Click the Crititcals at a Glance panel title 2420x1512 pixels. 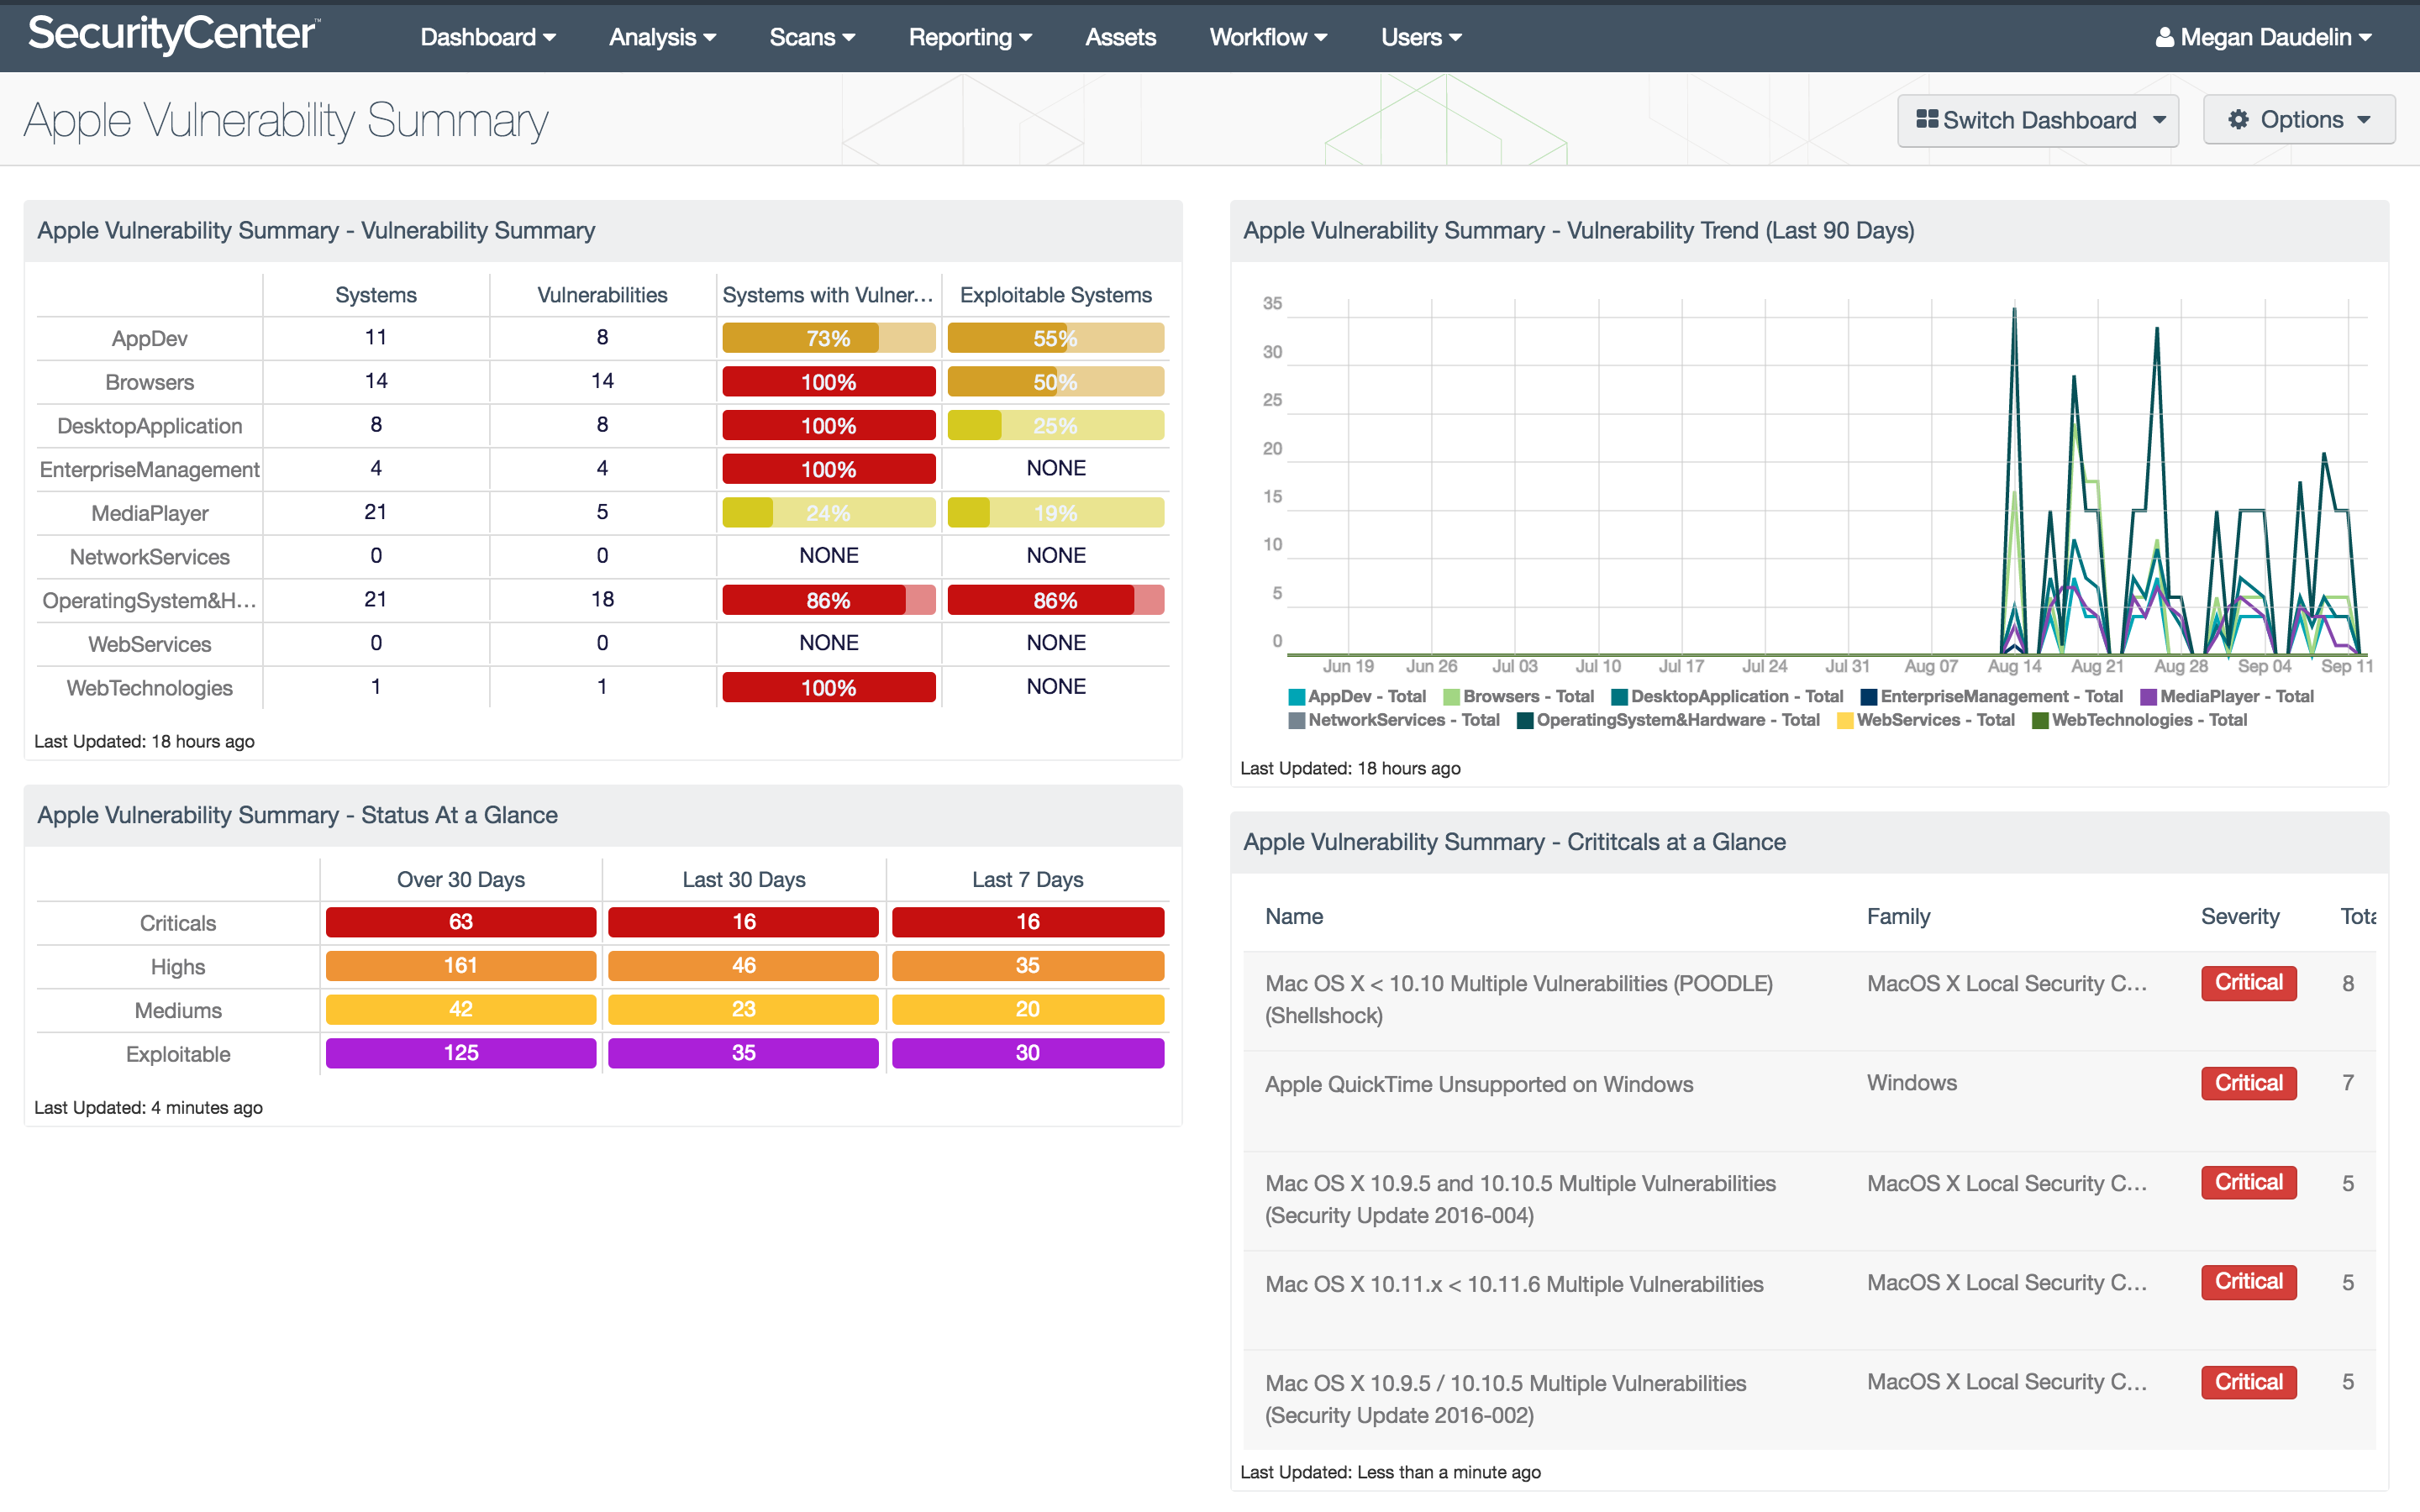click(x=1514, y=842)
